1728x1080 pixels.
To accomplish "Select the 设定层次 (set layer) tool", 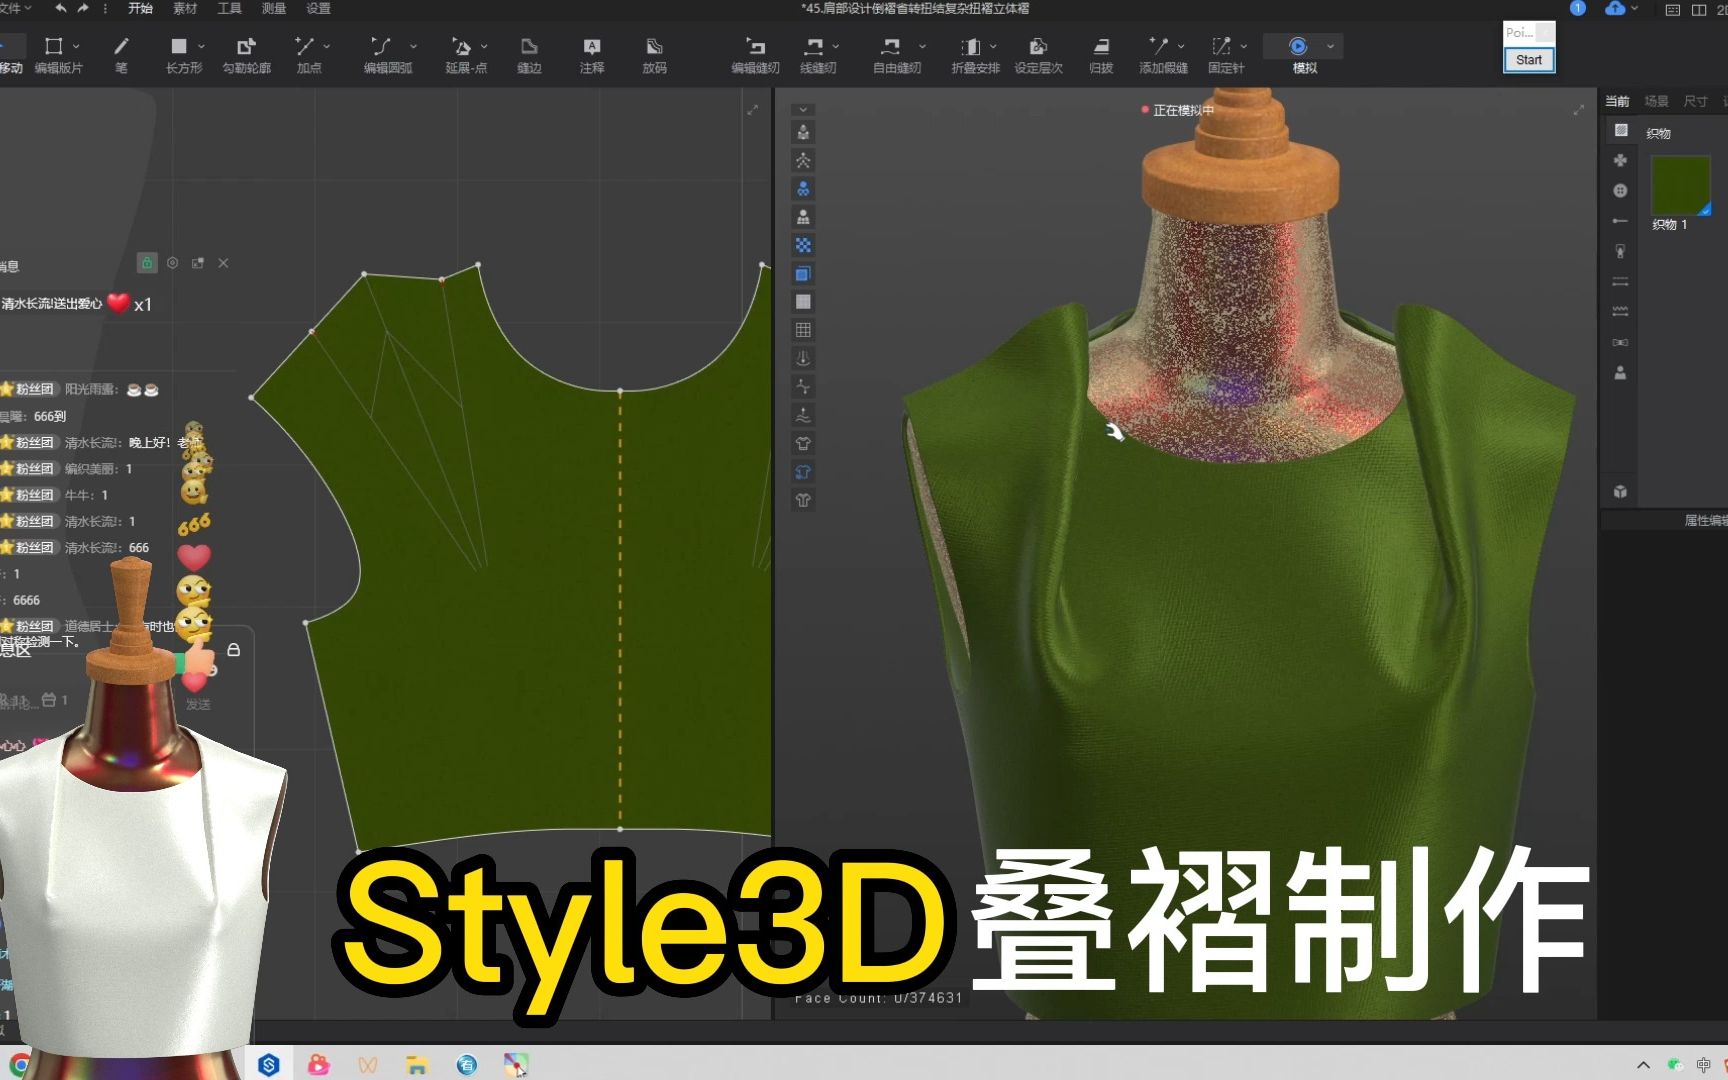I will point(1038,55).
